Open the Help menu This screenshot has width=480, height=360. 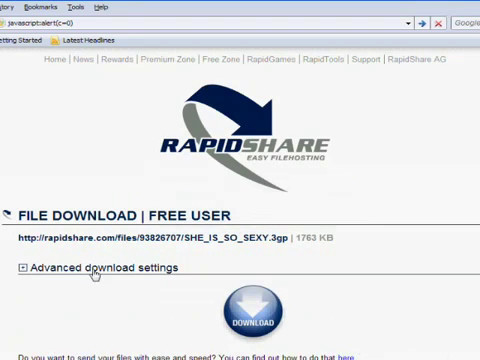pos(101,7)
